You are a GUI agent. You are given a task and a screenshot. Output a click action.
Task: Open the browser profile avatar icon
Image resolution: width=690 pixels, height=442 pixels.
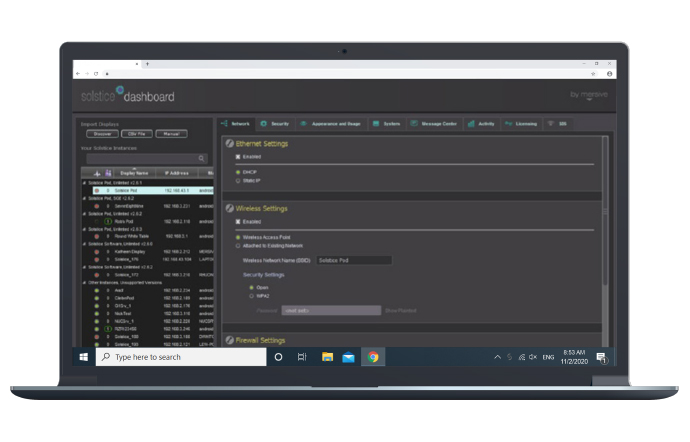click(609, 74)
